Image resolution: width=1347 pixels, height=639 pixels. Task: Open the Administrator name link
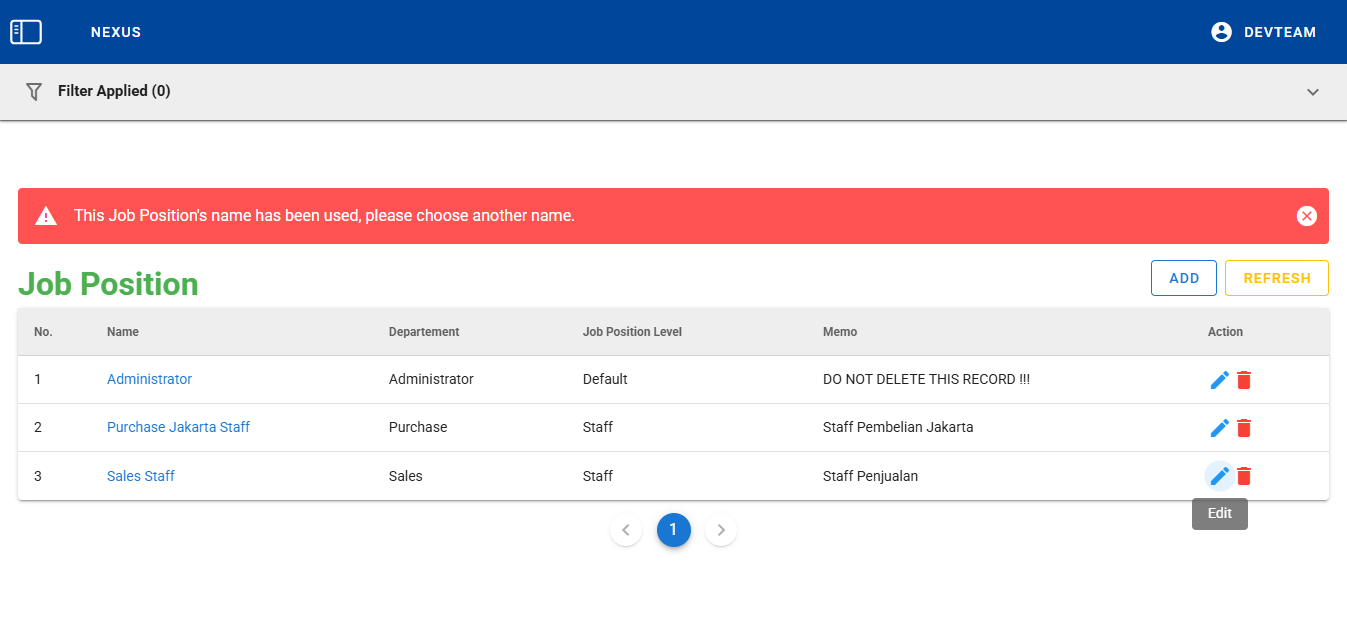tap(149, 380)
